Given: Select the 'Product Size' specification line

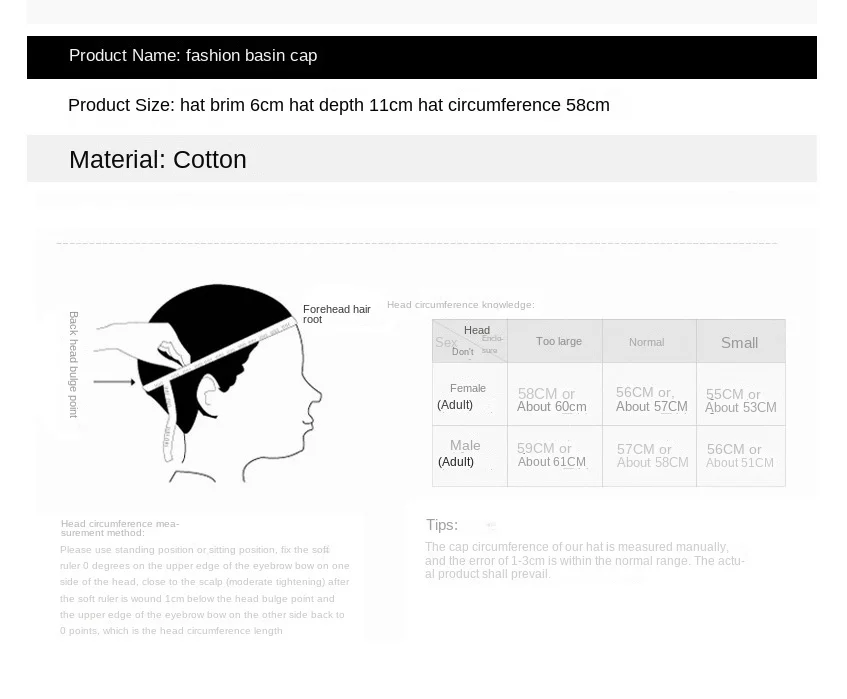Looking at the screenshot, I should coord(339,105).
